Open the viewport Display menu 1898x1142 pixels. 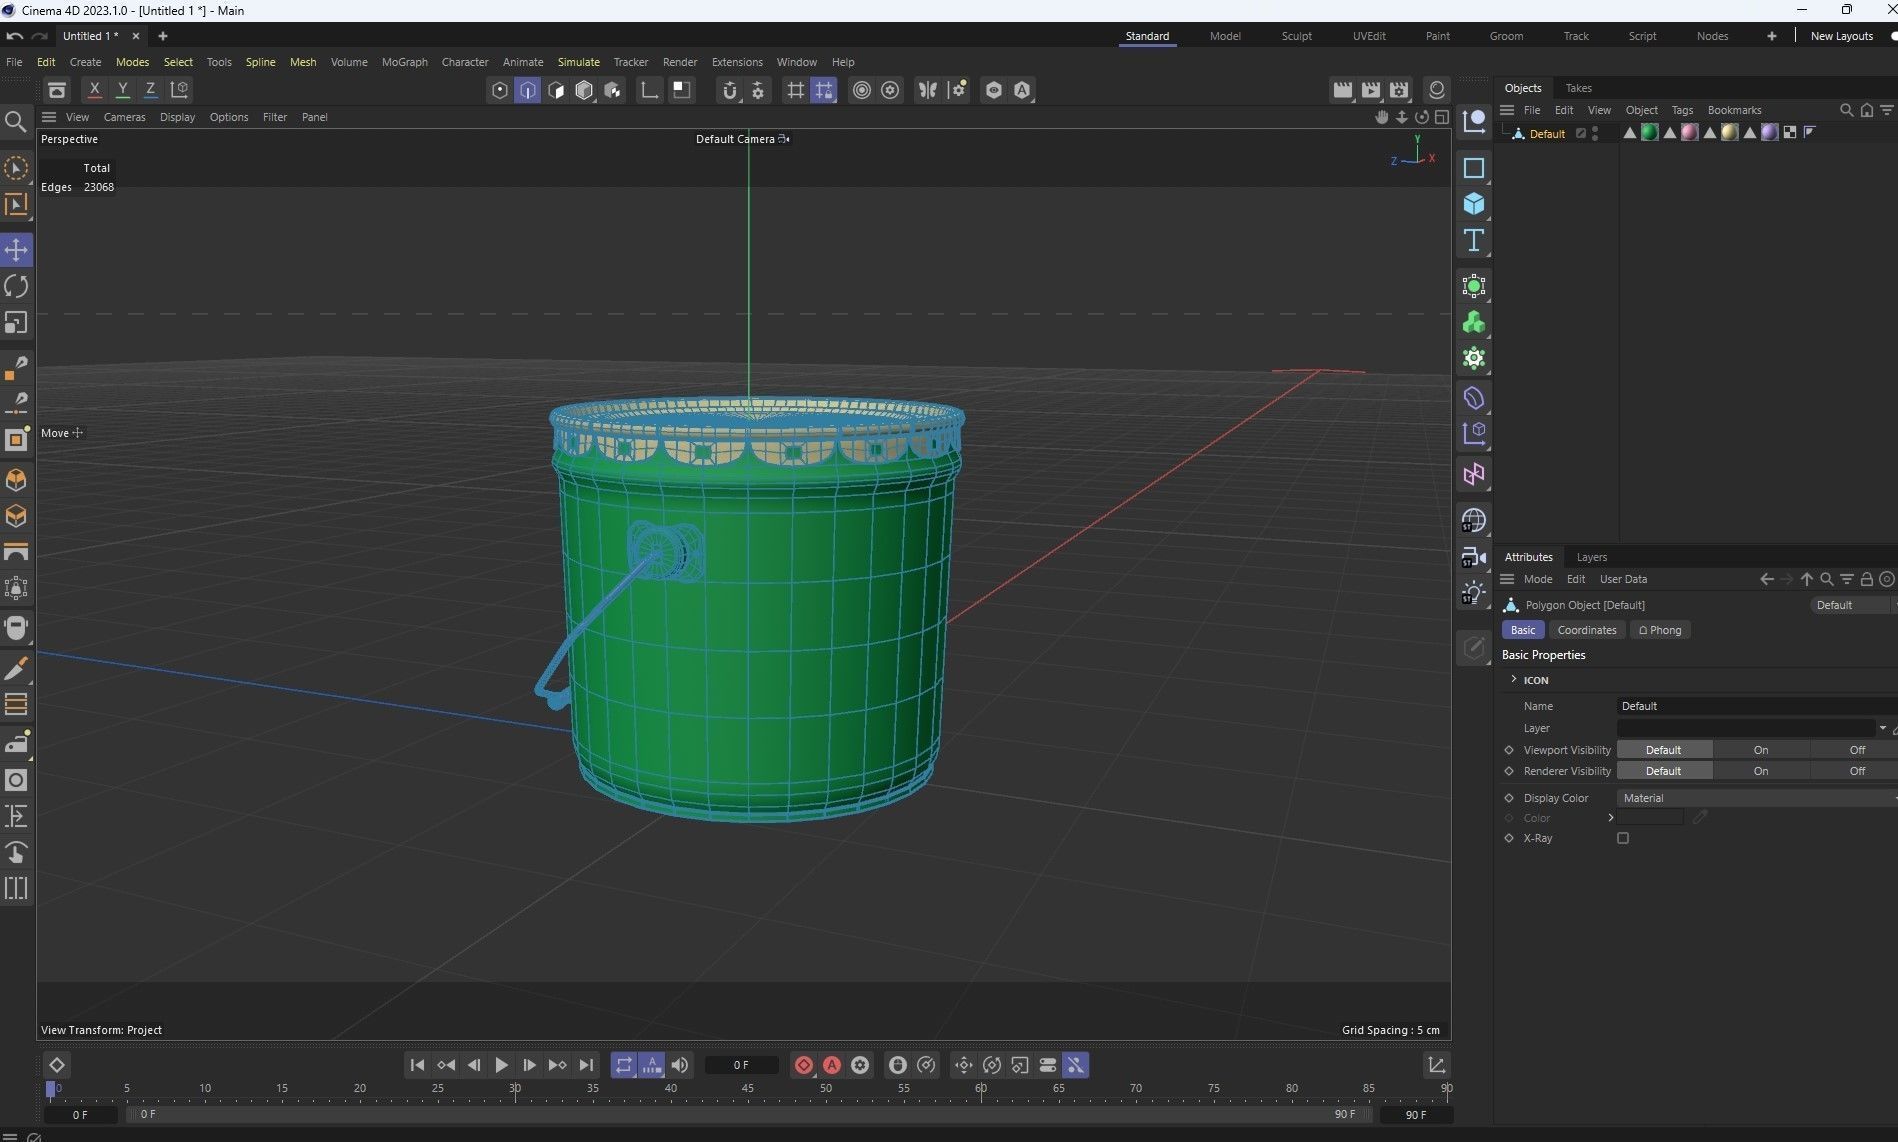[x=177, y=117]
